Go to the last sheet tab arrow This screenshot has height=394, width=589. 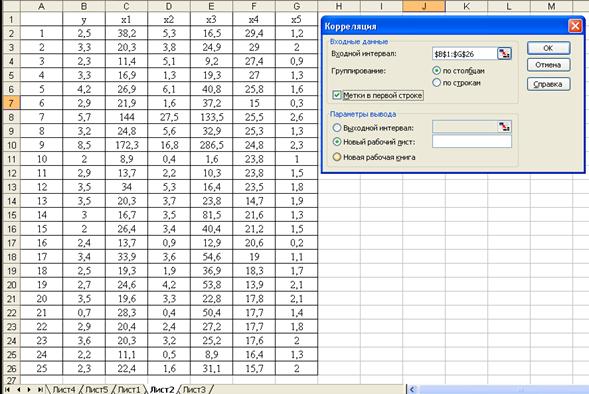pos(40,389)
